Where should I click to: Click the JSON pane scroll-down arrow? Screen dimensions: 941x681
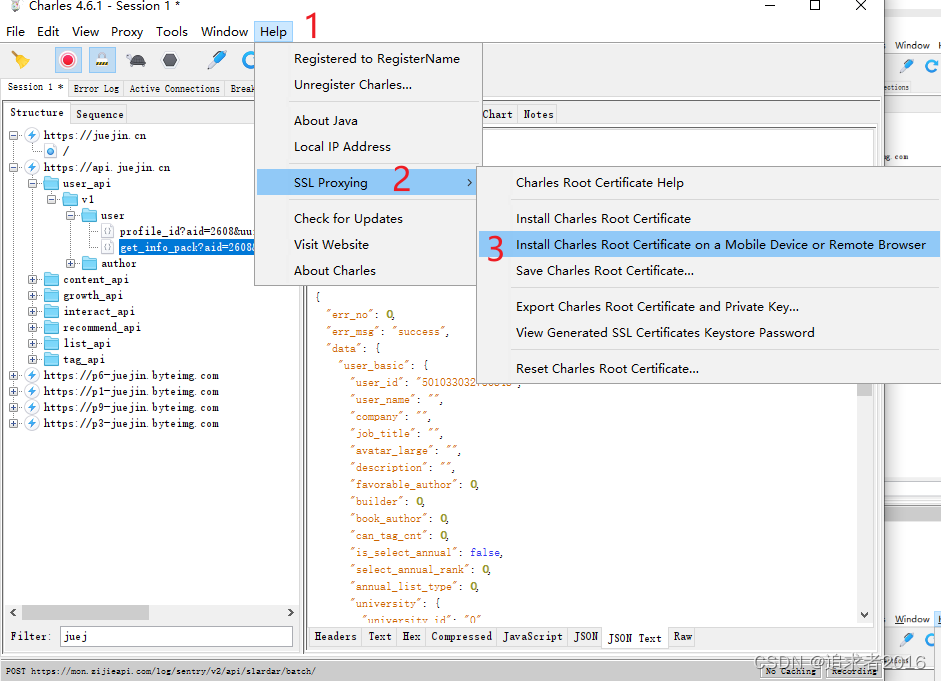click(x=864, y=614)
